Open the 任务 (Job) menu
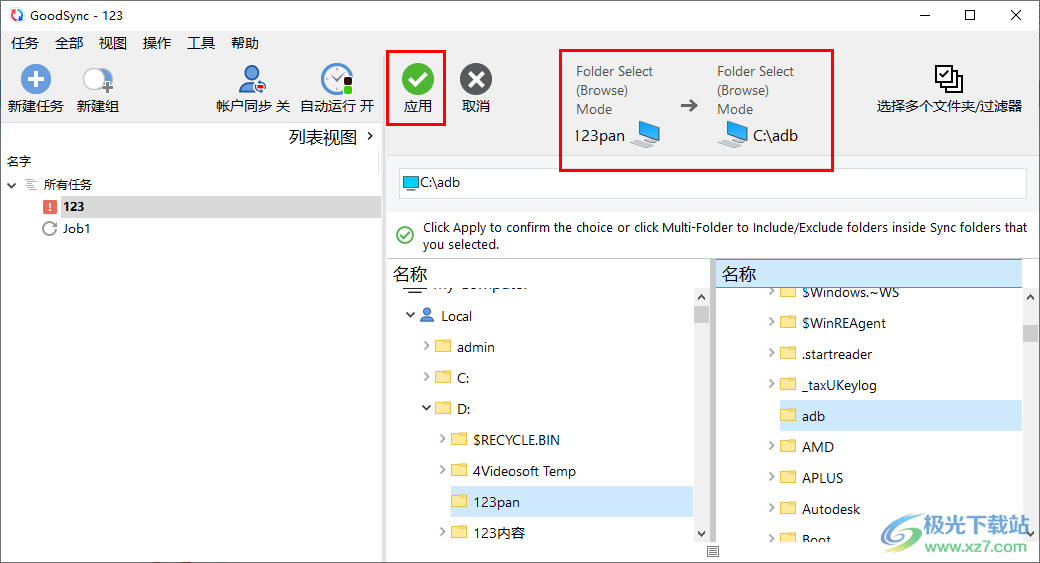 [25, 43]
